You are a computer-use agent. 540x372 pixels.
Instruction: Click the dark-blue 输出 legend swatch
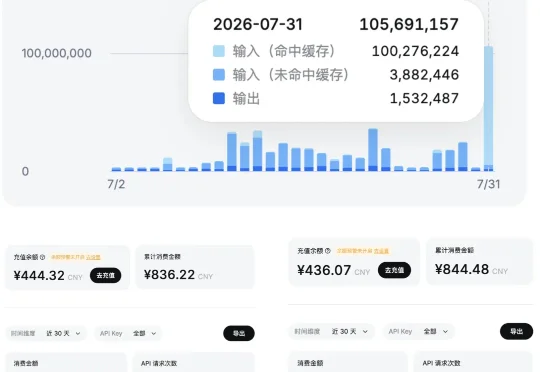(219, 98)
